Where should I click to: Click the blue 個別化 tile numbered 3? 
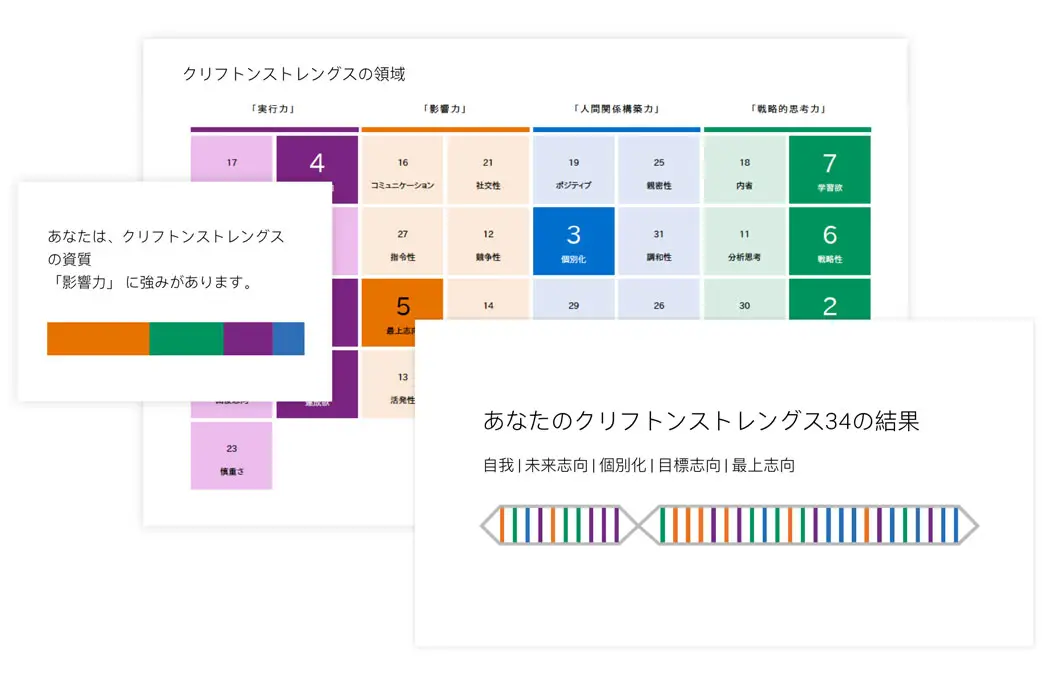[573, 240]
